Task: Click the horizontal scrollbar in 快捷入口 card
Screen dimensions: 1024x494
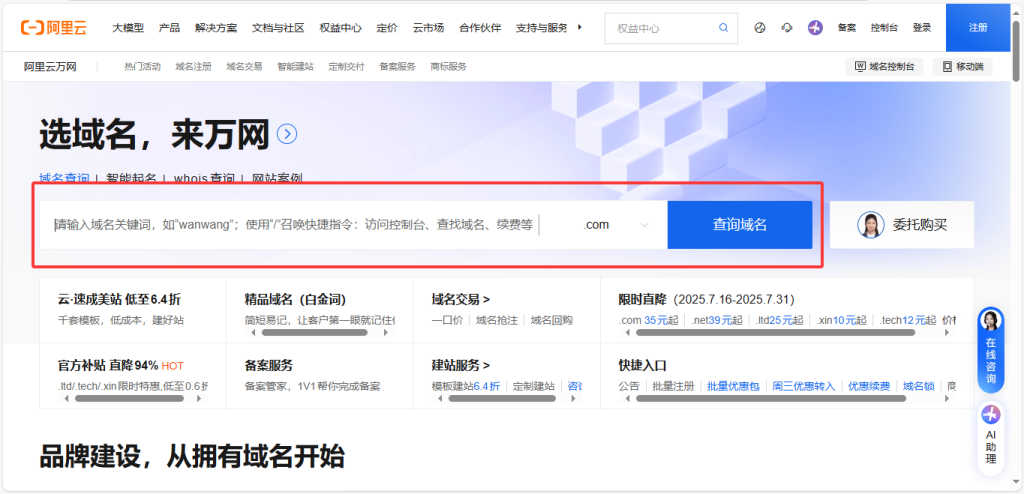Action: point(771,398)
